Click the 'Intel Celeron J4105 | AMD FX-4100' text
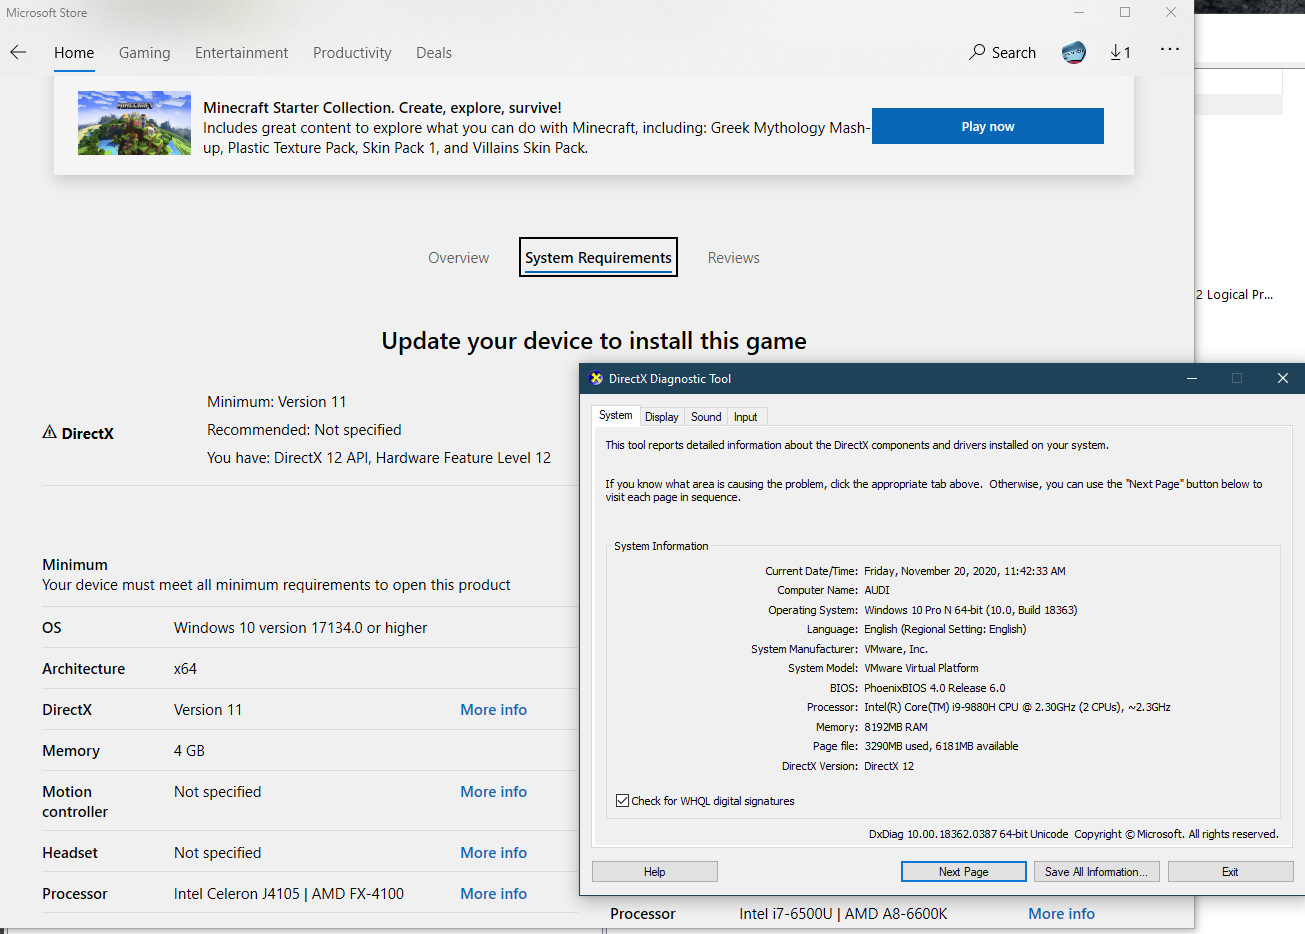The image size is (1305, 934). (289, 894)
